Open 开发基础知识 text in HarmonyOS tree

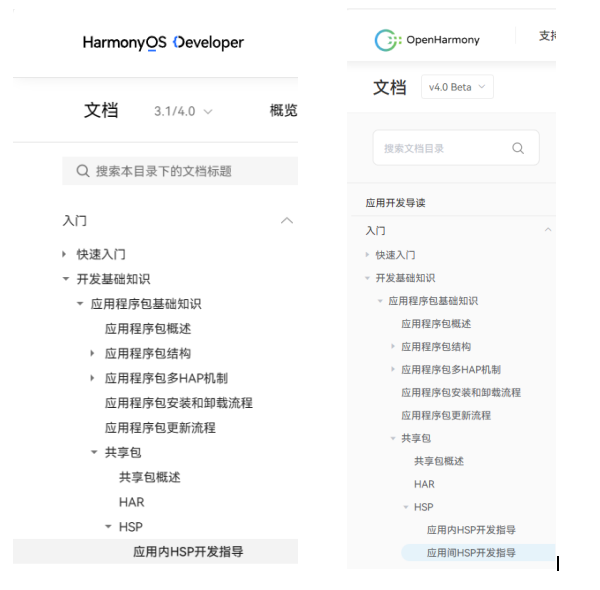[x=113, y=279]
